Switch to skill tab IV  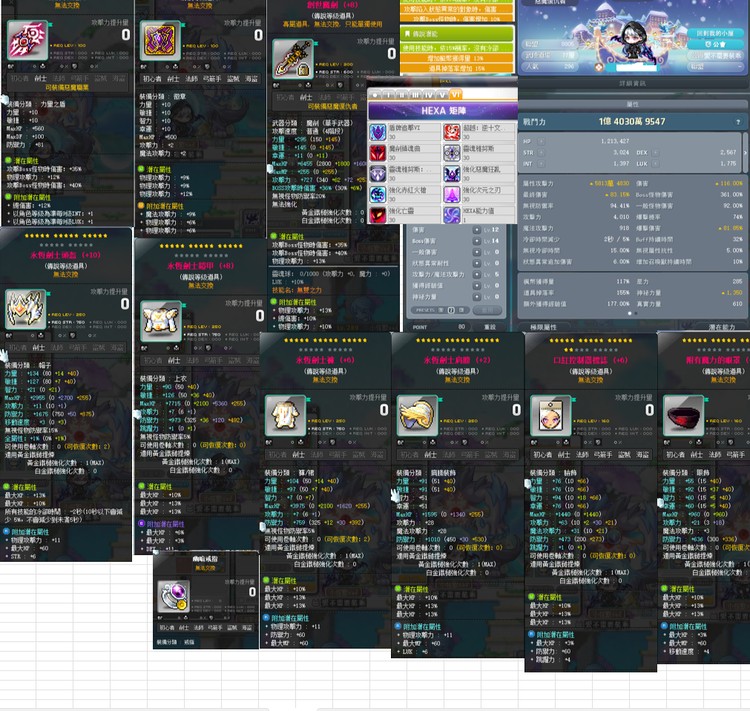pyautogui.click(x=429, y=95)
